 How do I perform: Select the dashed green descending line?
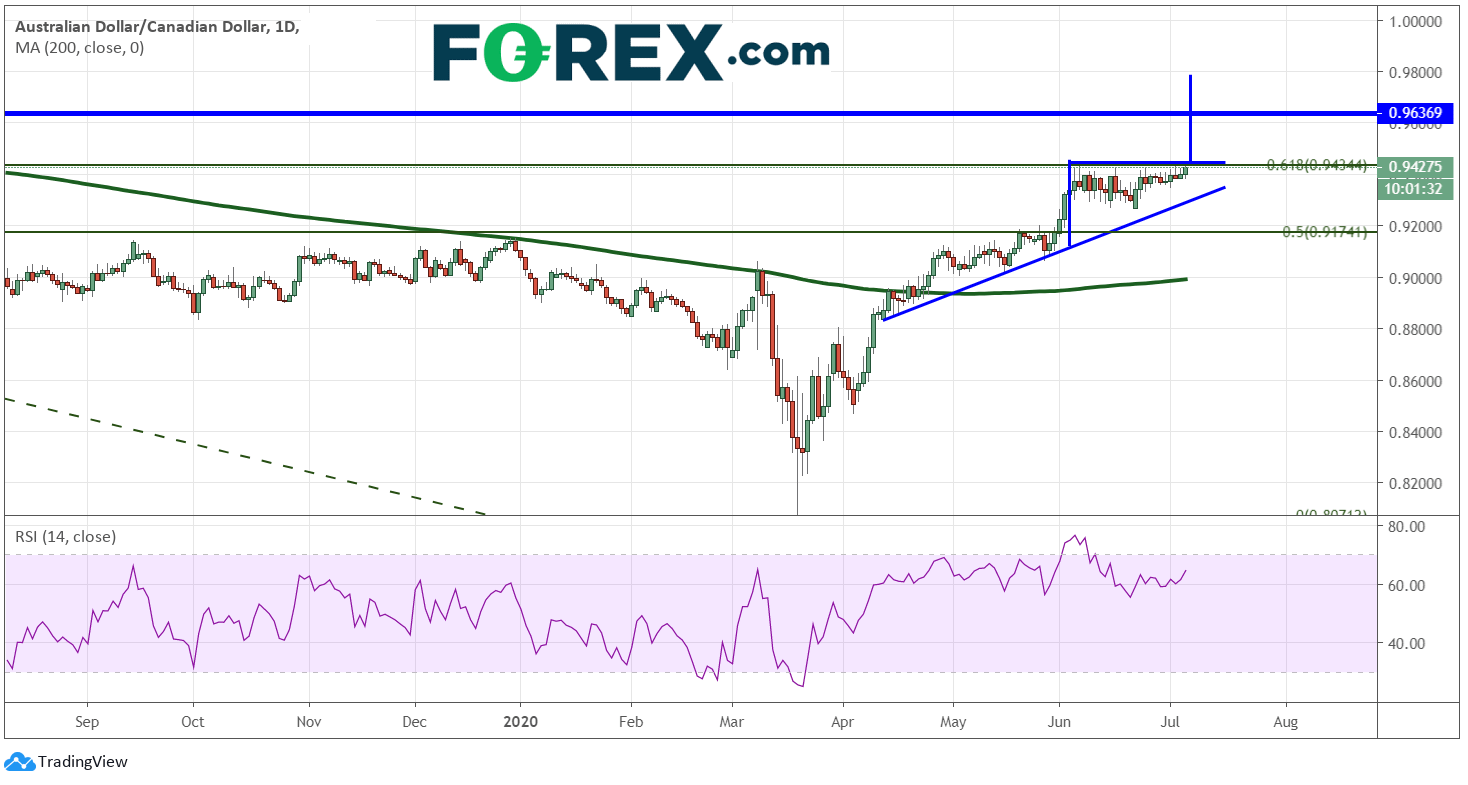pos(245,457)
